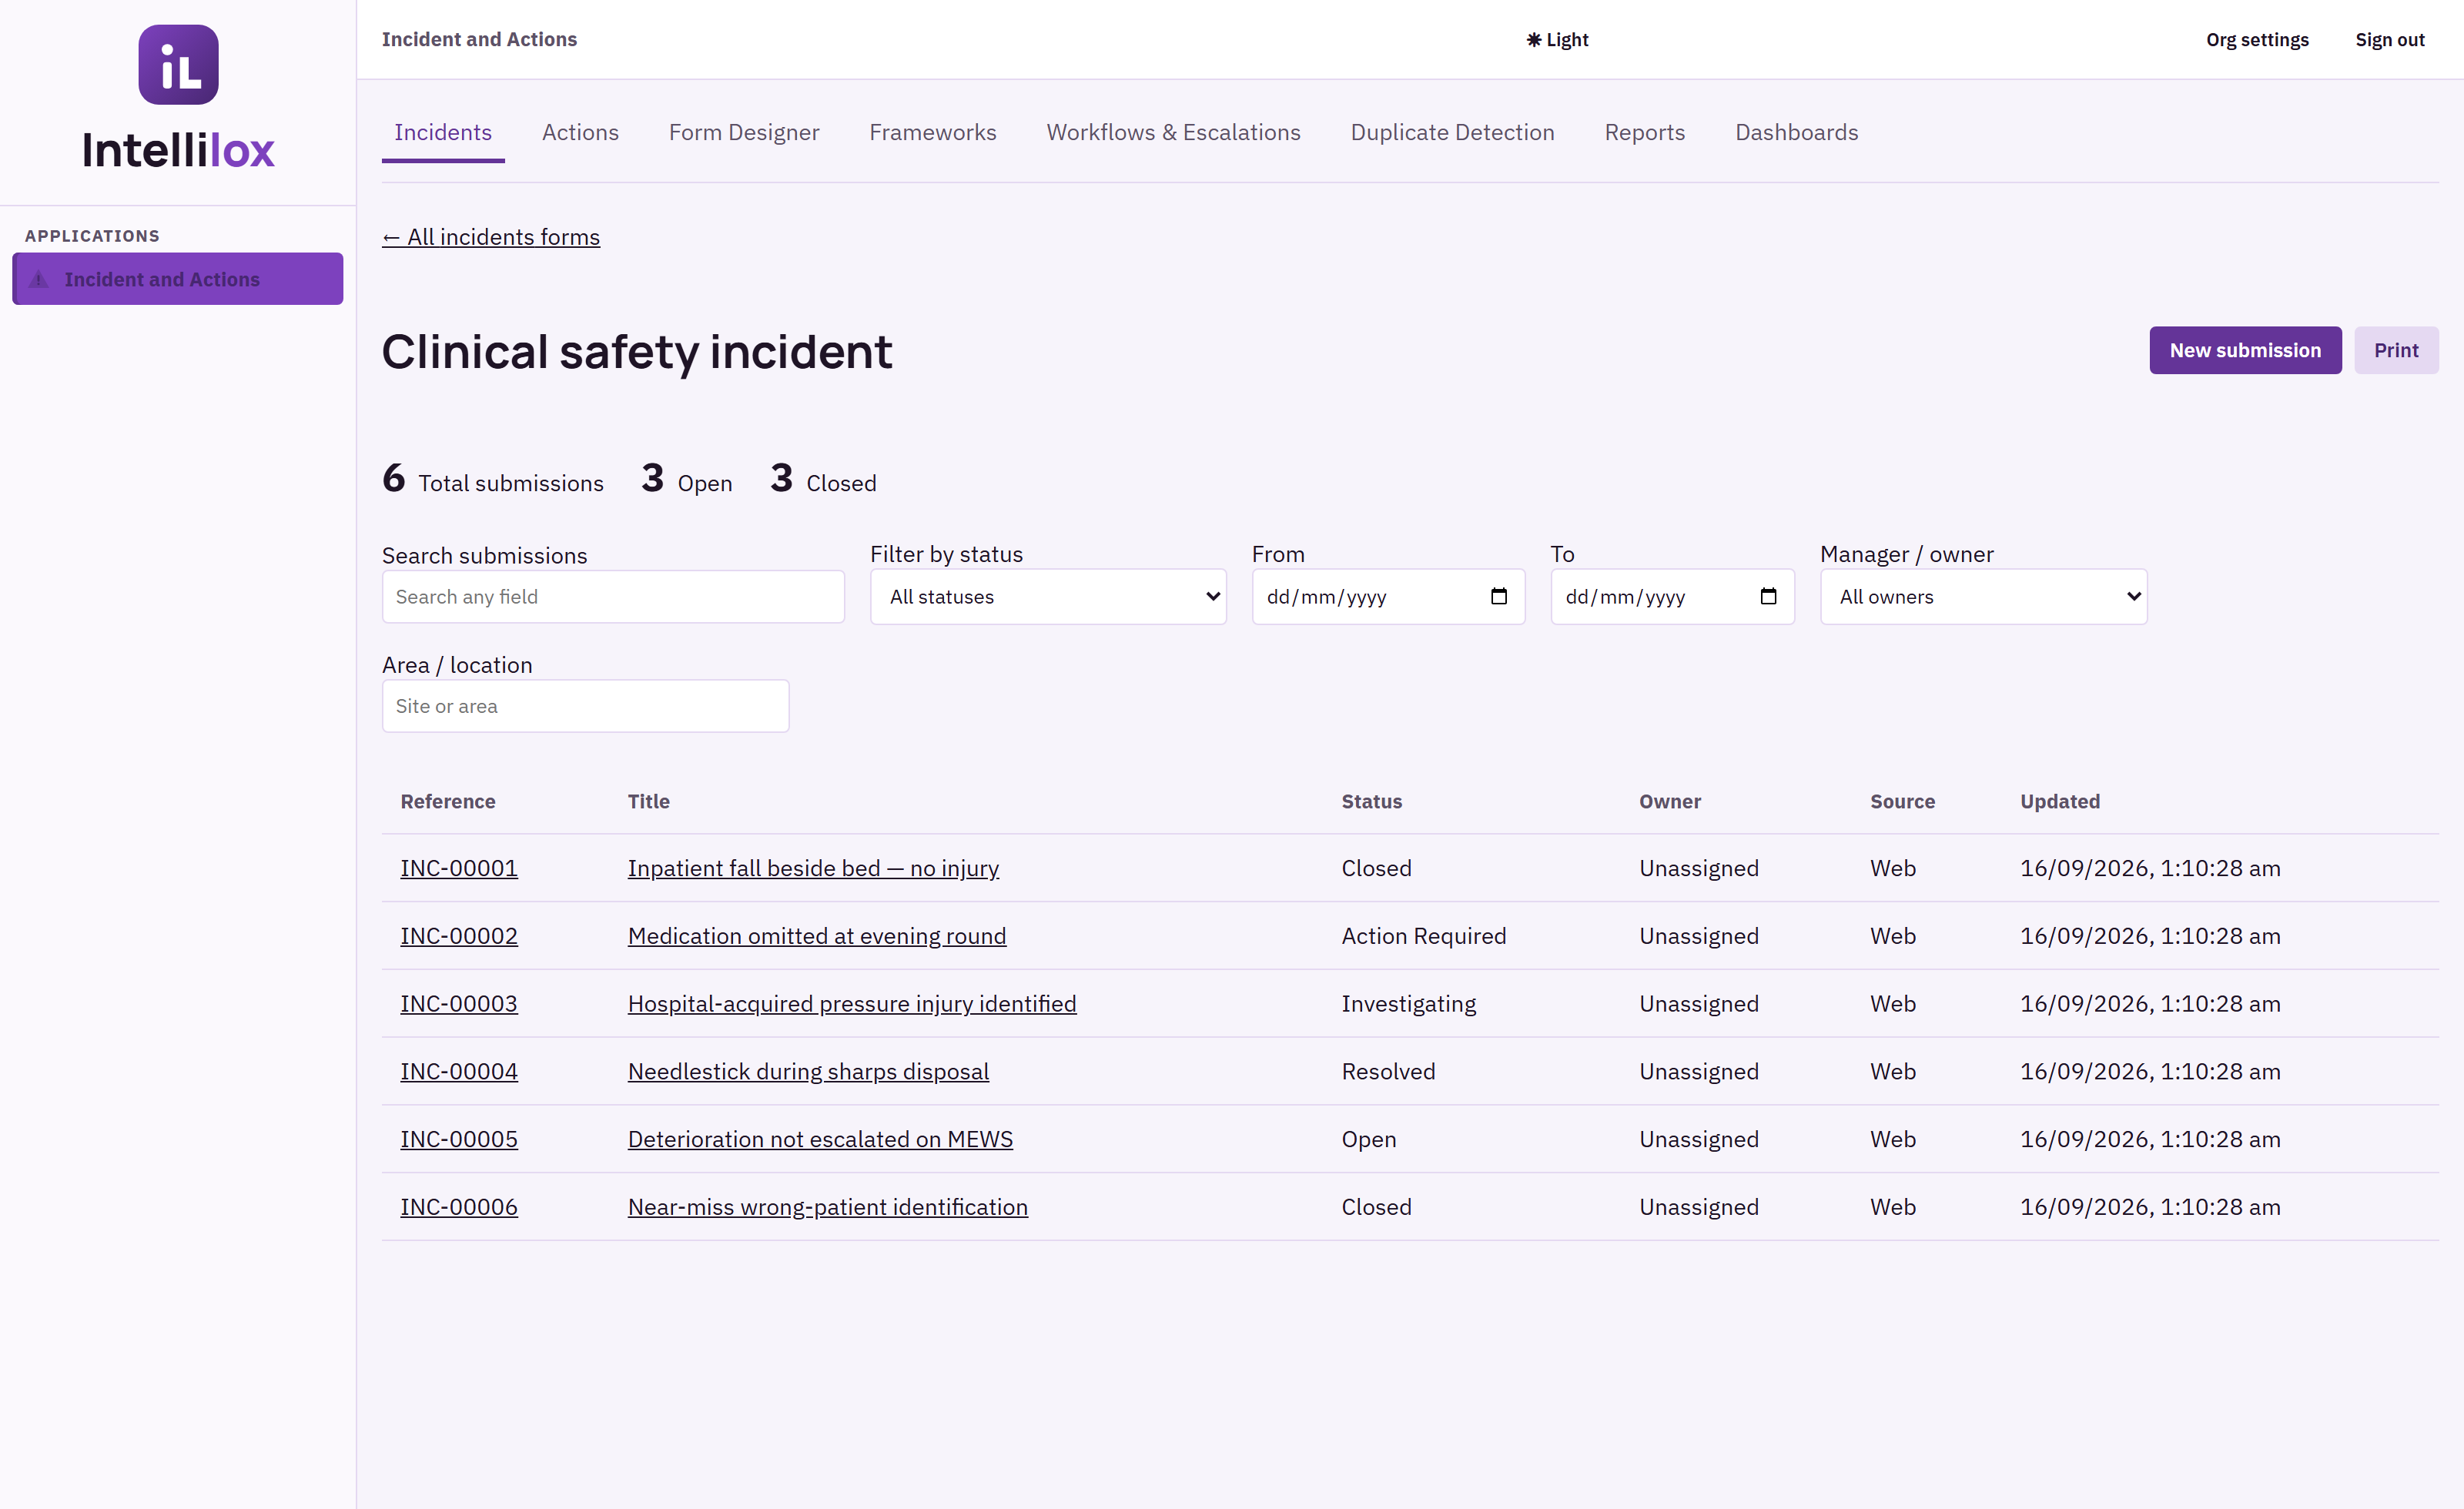Open incident reference INC-00001
Screen dimensions: 2464x1509
tap(459, 868)
